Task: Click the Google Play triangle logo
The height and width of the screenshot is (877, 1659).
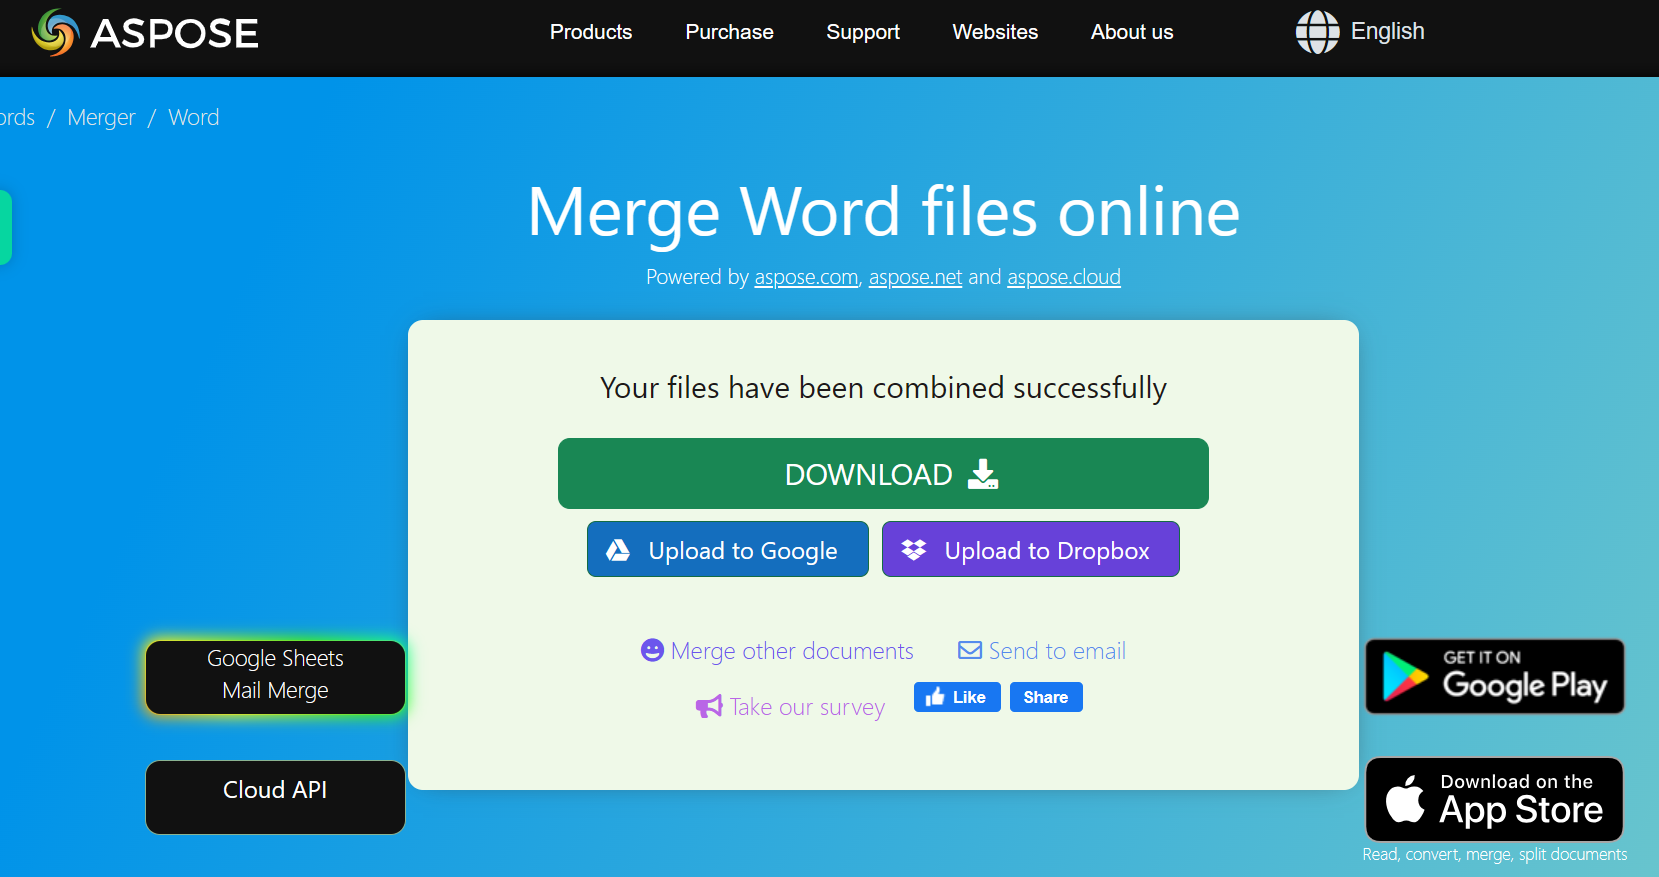Action: [1405, 677]
